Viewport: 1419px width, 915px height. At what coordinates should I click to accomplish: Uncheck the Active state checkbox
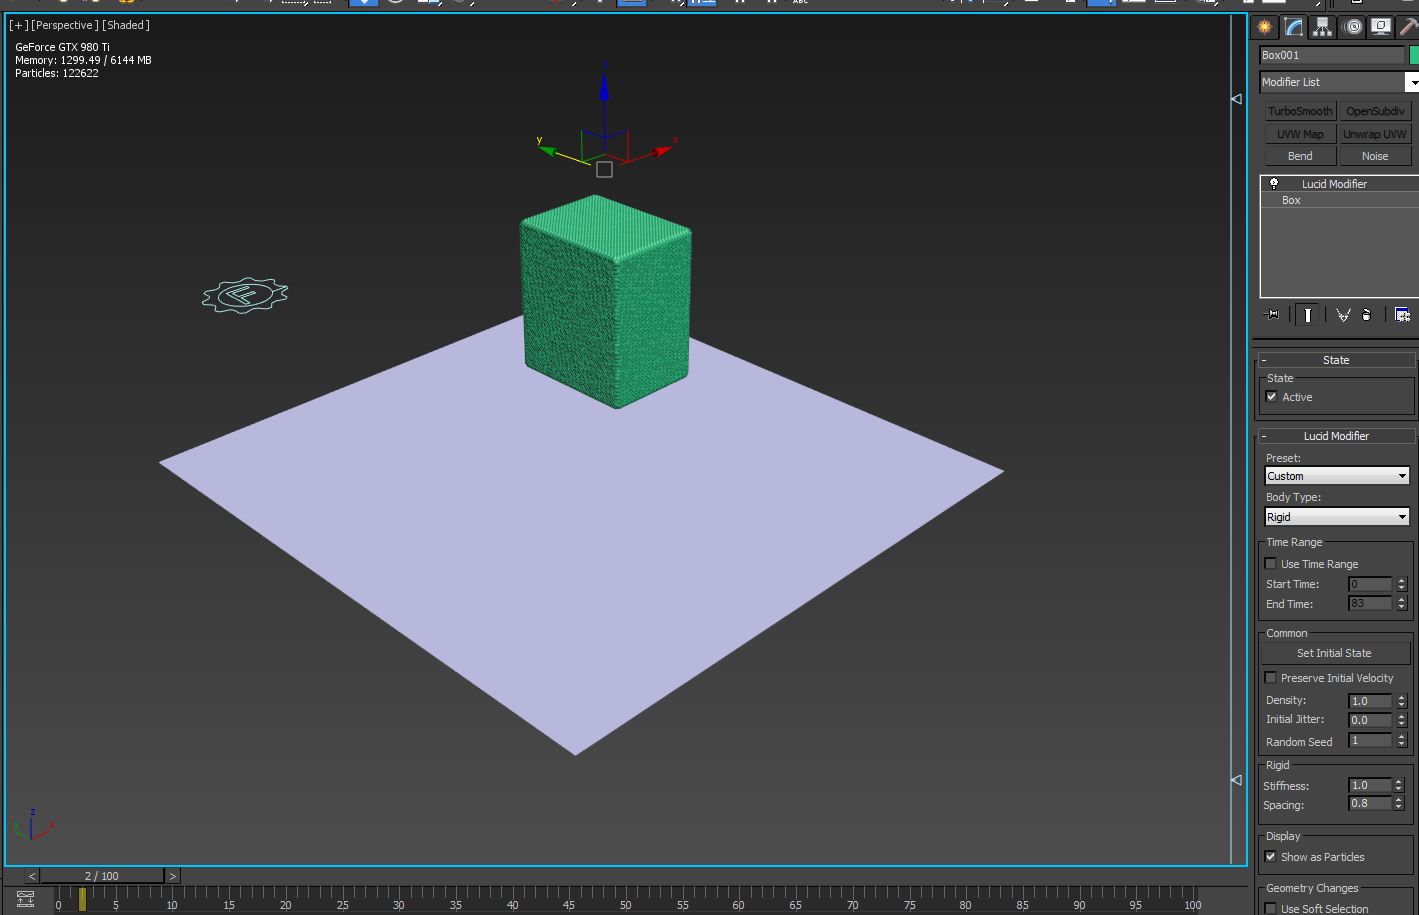pos(1272,397)
